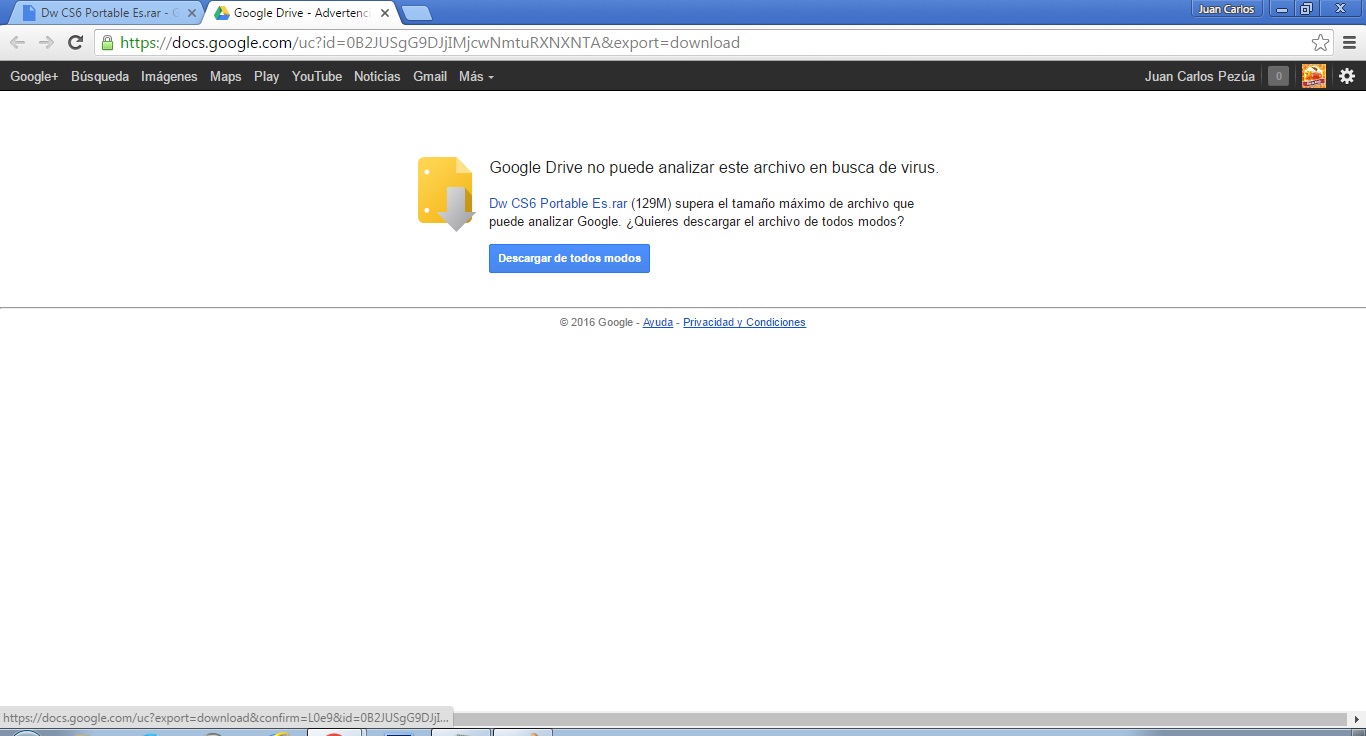Screen dimensions: 1366x736
Task: Click the © 2016 Google footer text
Action: (x=596, y=322)
